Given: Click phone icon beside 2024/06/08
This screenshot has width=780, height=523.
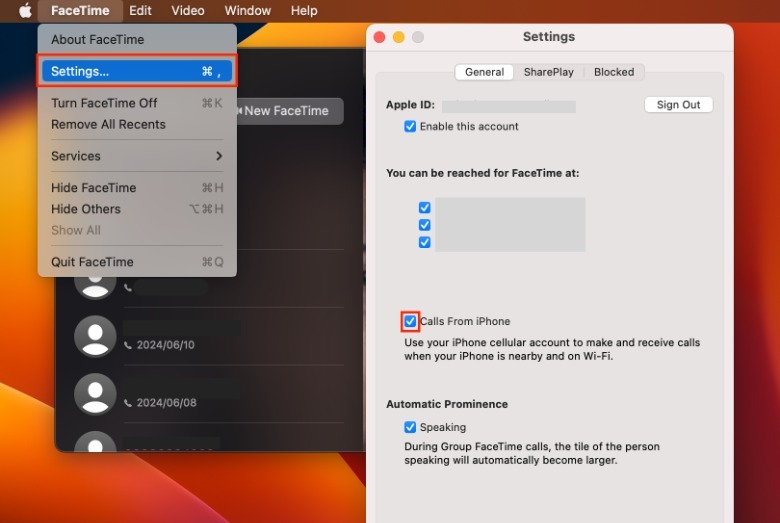Looking at the screenshot, I should coord(128,403).
